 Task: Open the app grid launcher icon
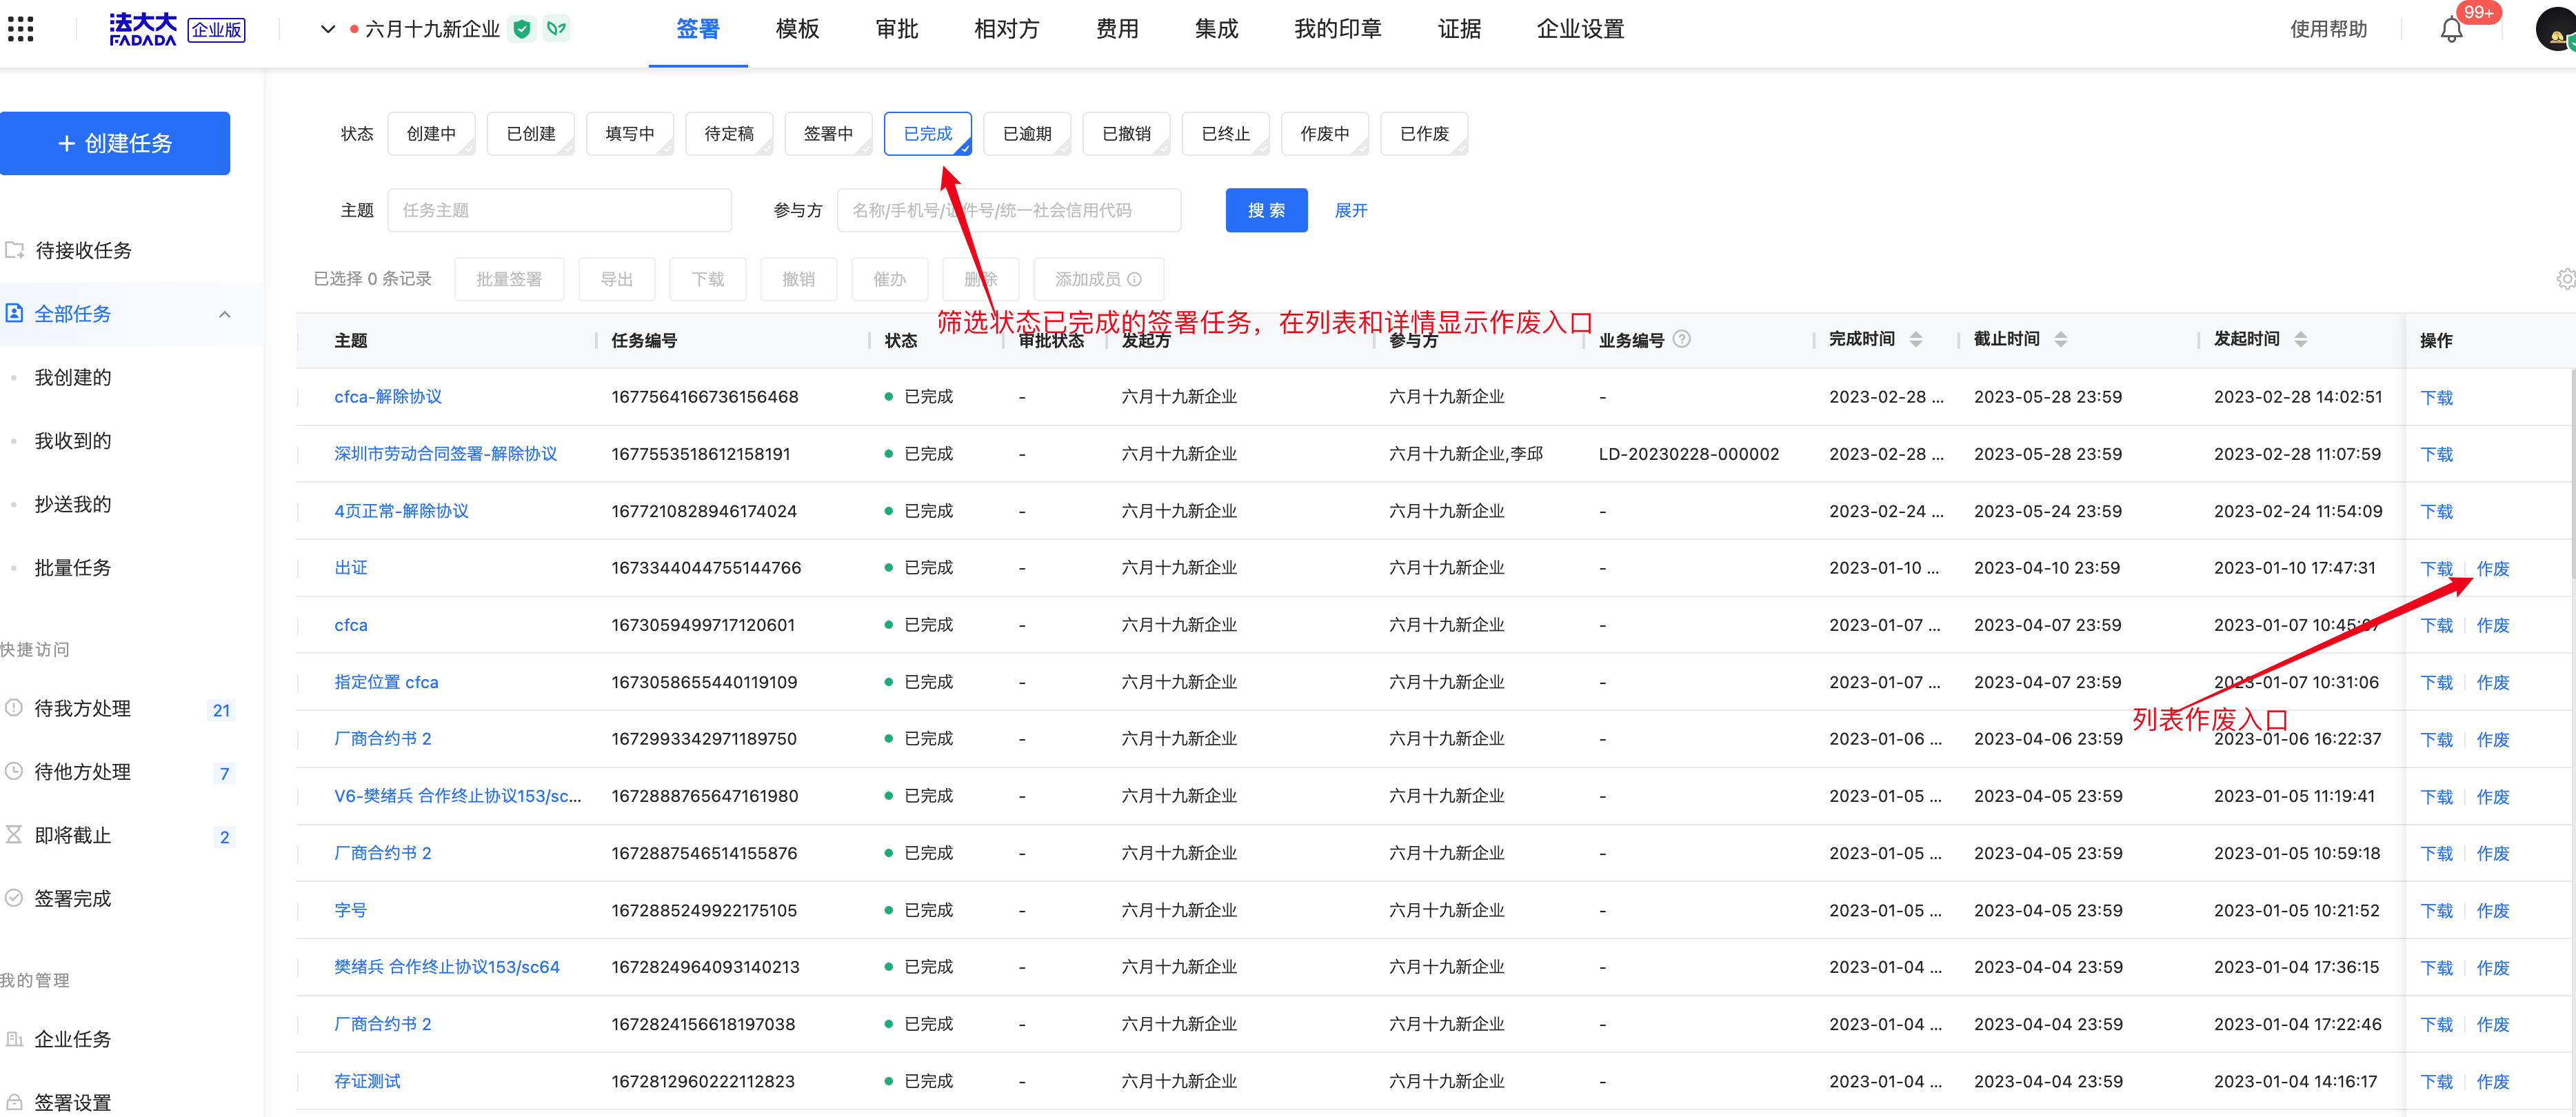coord(21,29)
